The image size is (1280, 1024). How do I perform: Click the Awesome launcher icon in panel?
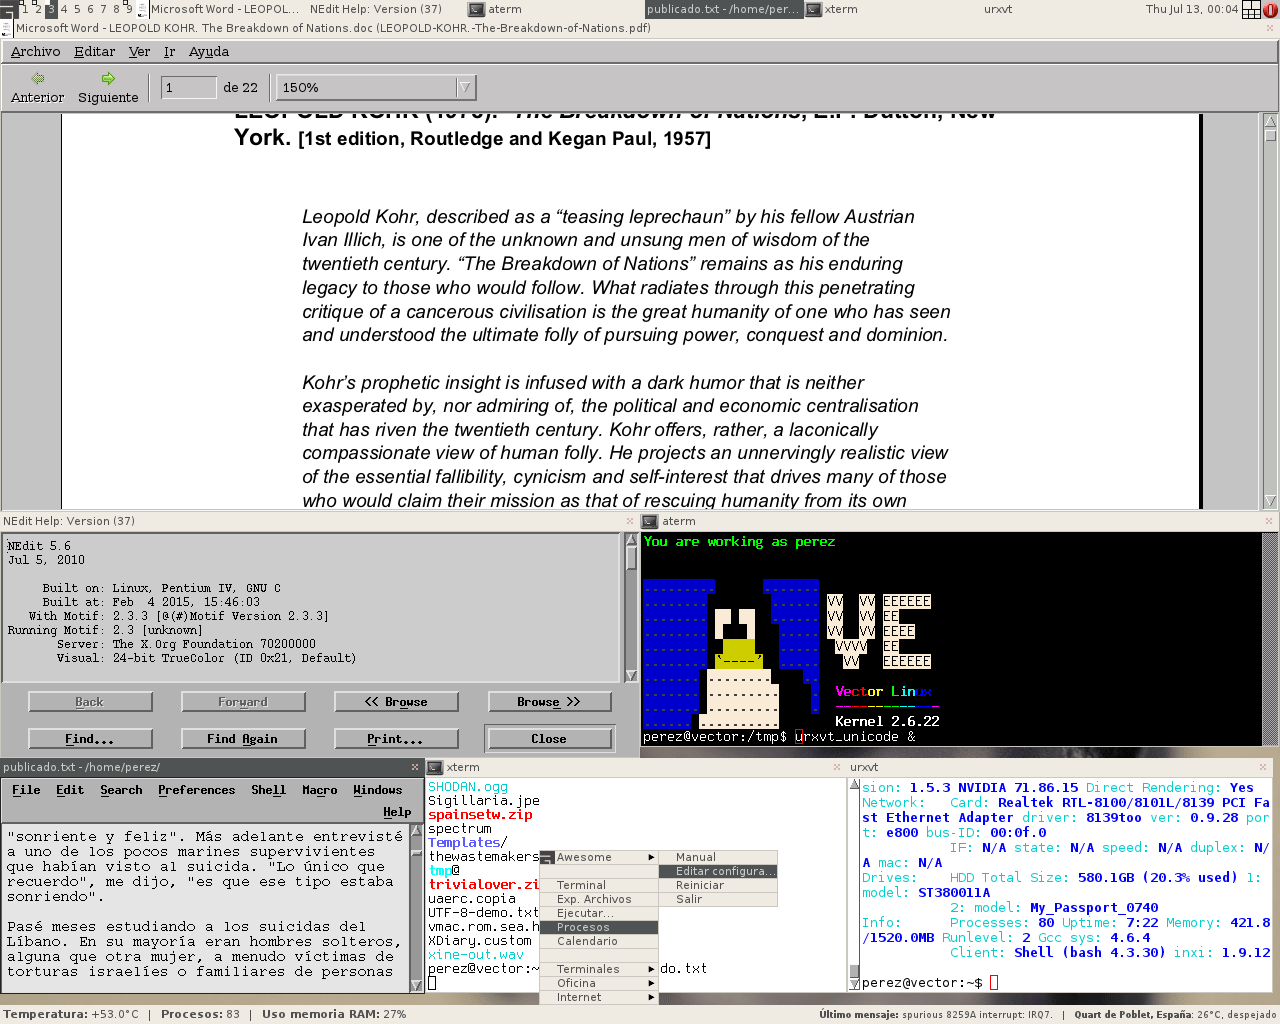[8, 9]
